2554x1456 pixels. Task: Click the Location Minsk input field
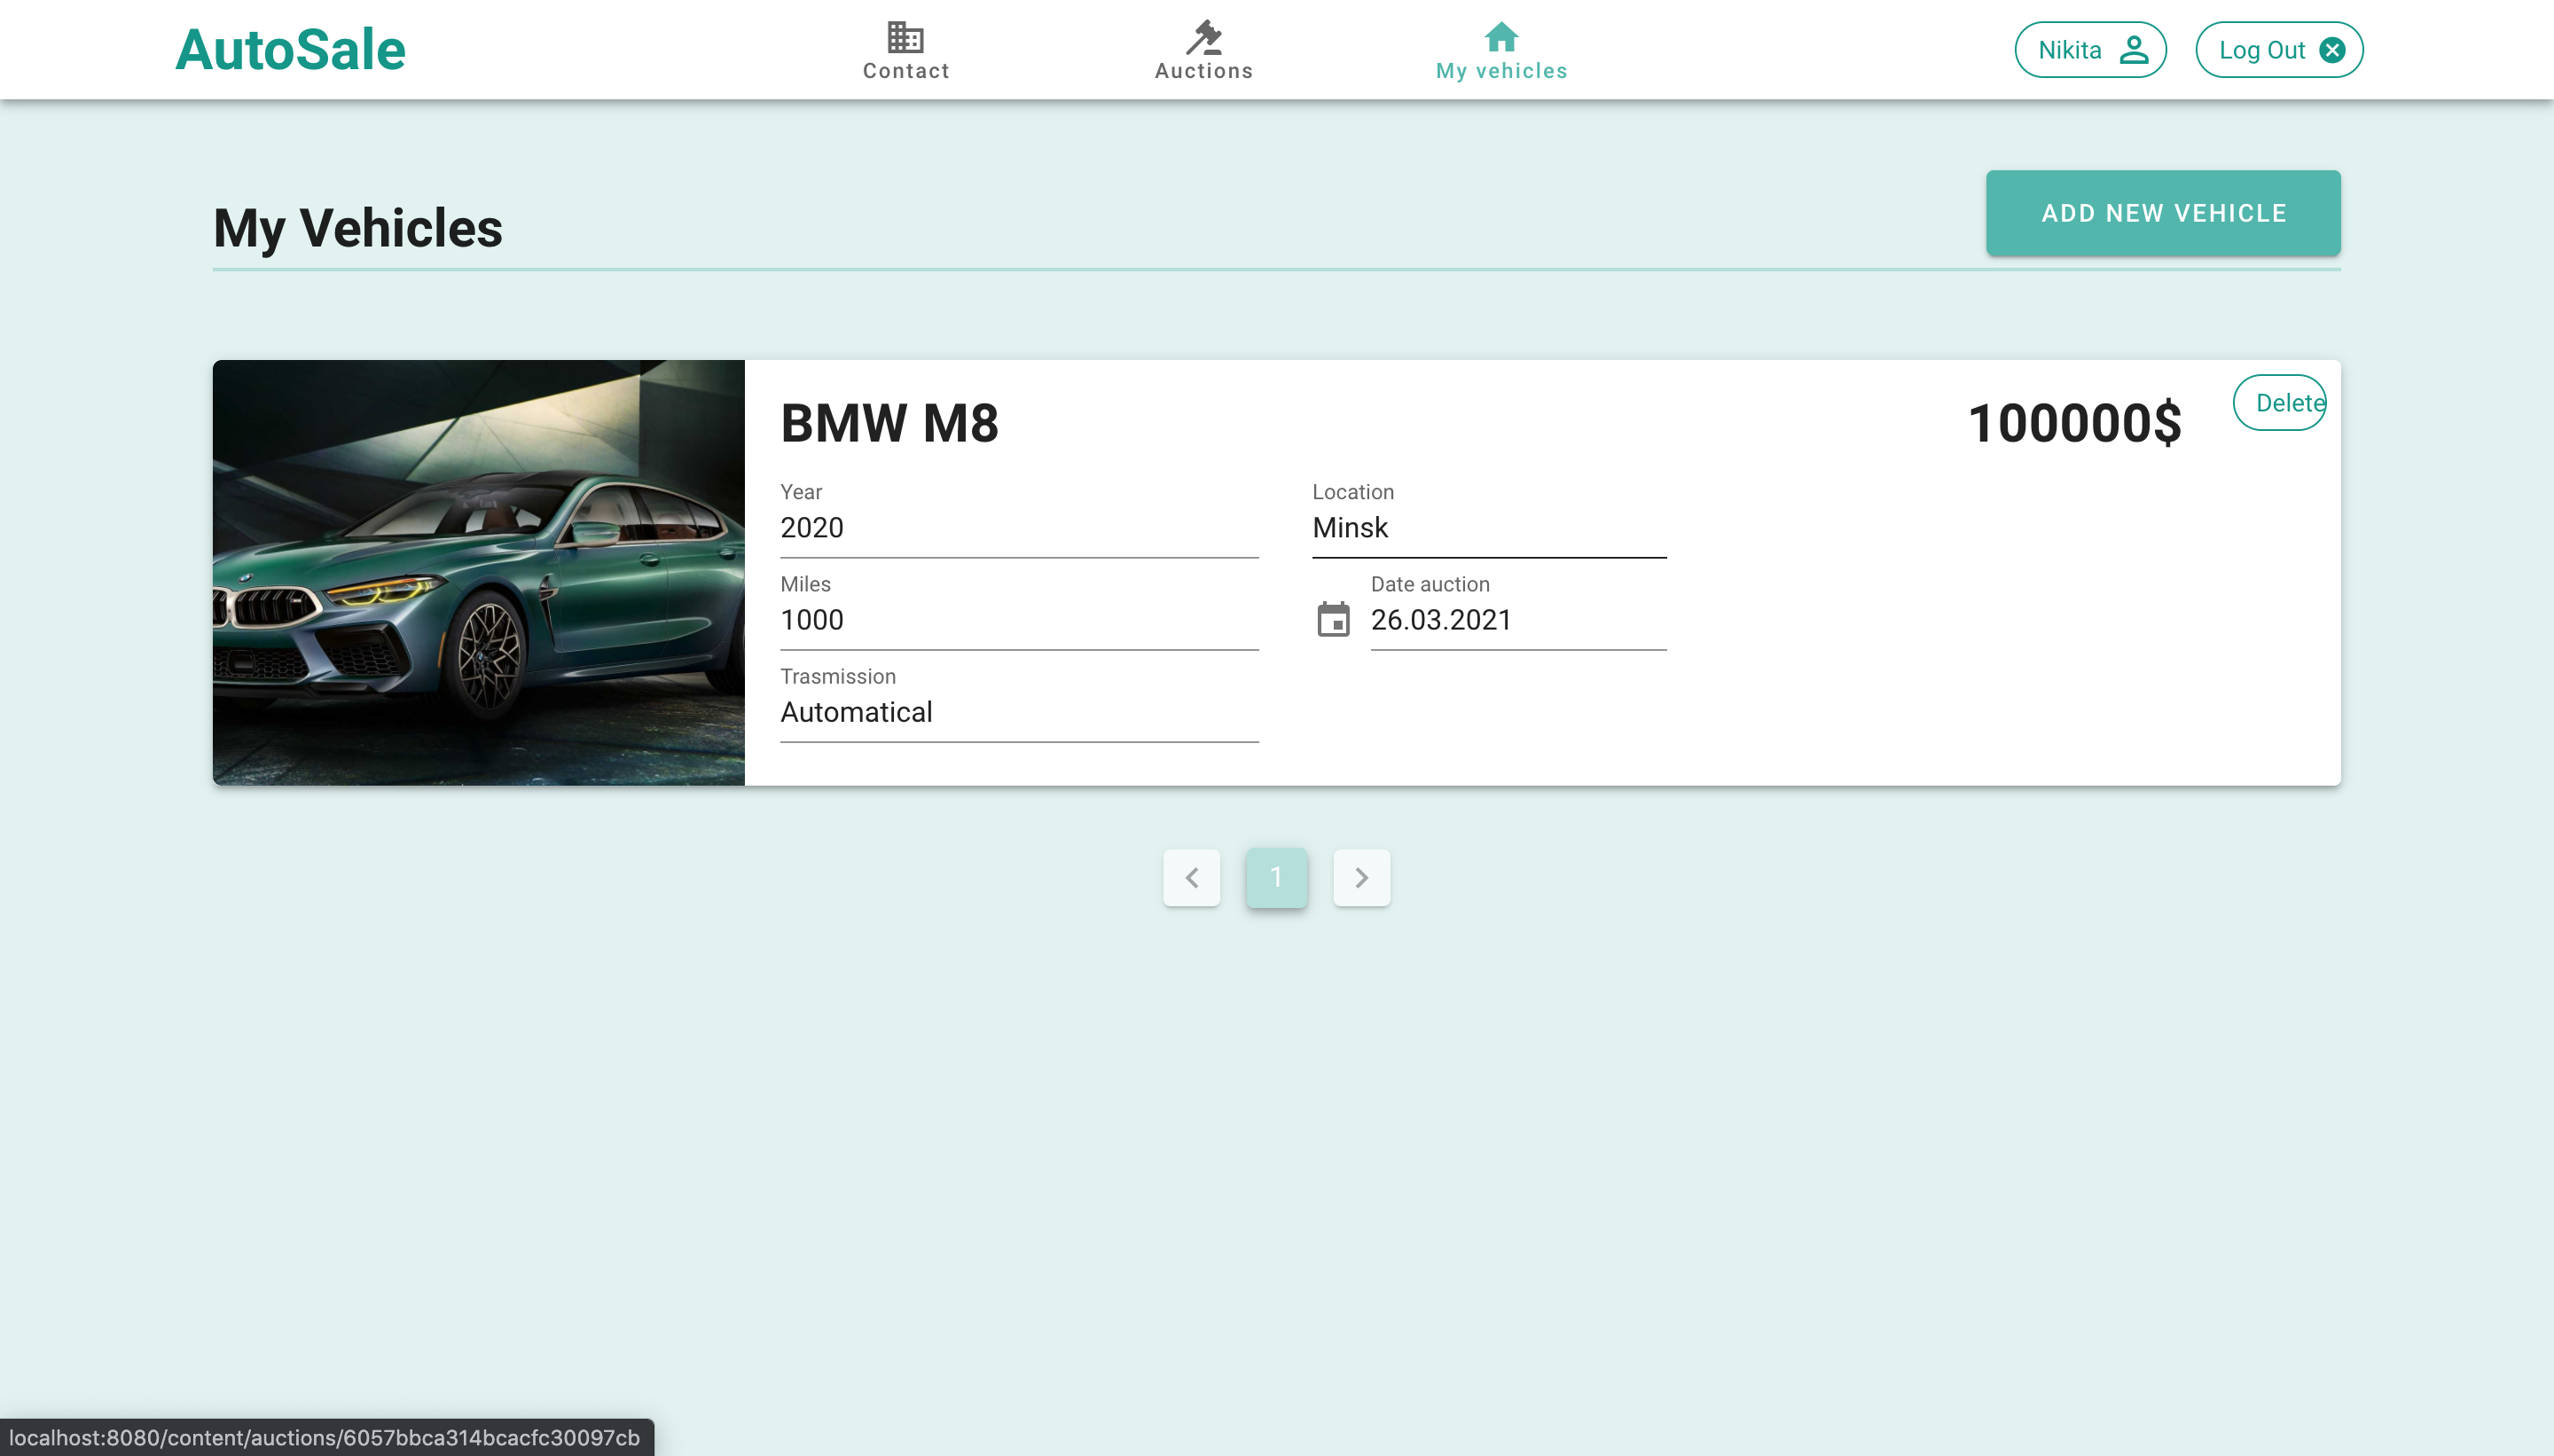(1487, 528)
